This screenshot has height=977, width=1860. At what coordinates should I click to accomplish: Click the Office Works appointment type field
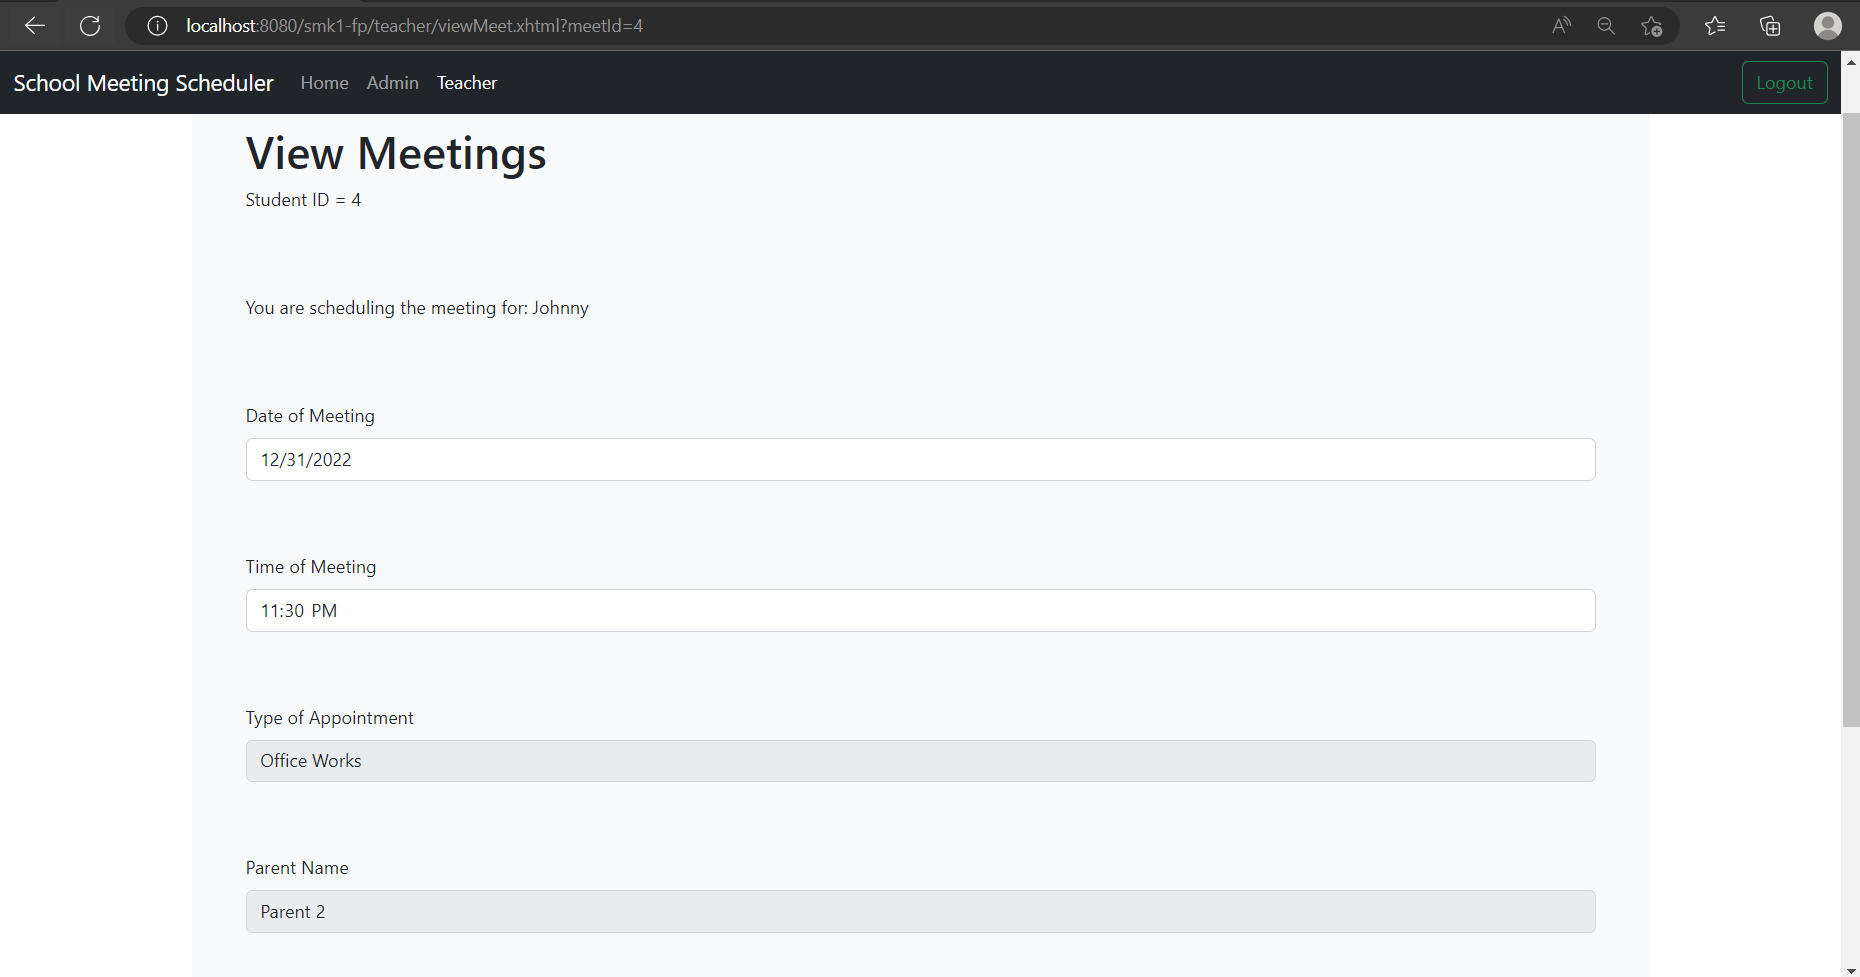tap(919, 760)
